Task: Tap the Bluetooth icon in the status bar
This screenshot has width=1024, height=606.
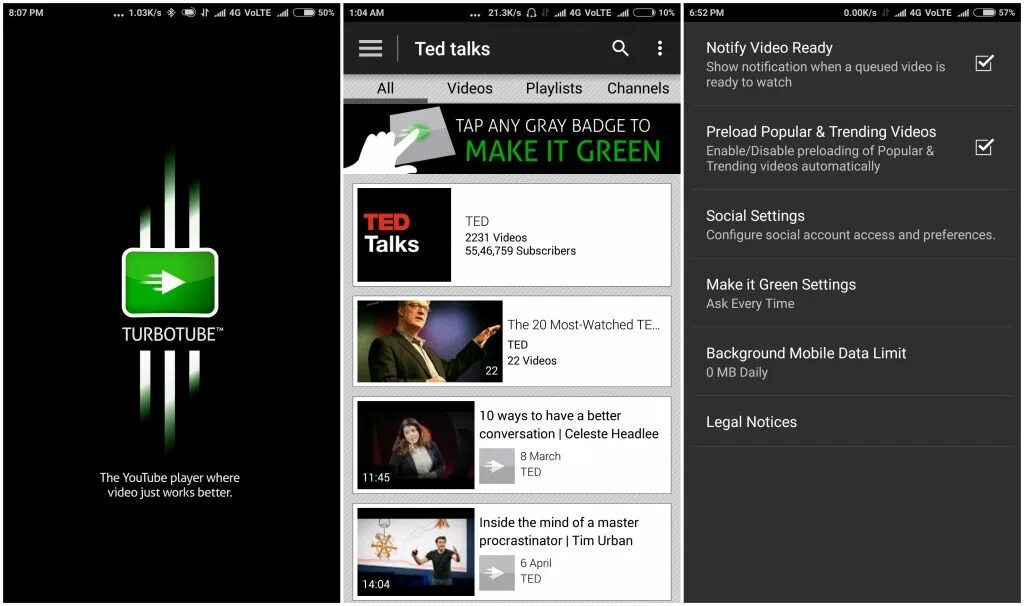Action: (170, 12)
